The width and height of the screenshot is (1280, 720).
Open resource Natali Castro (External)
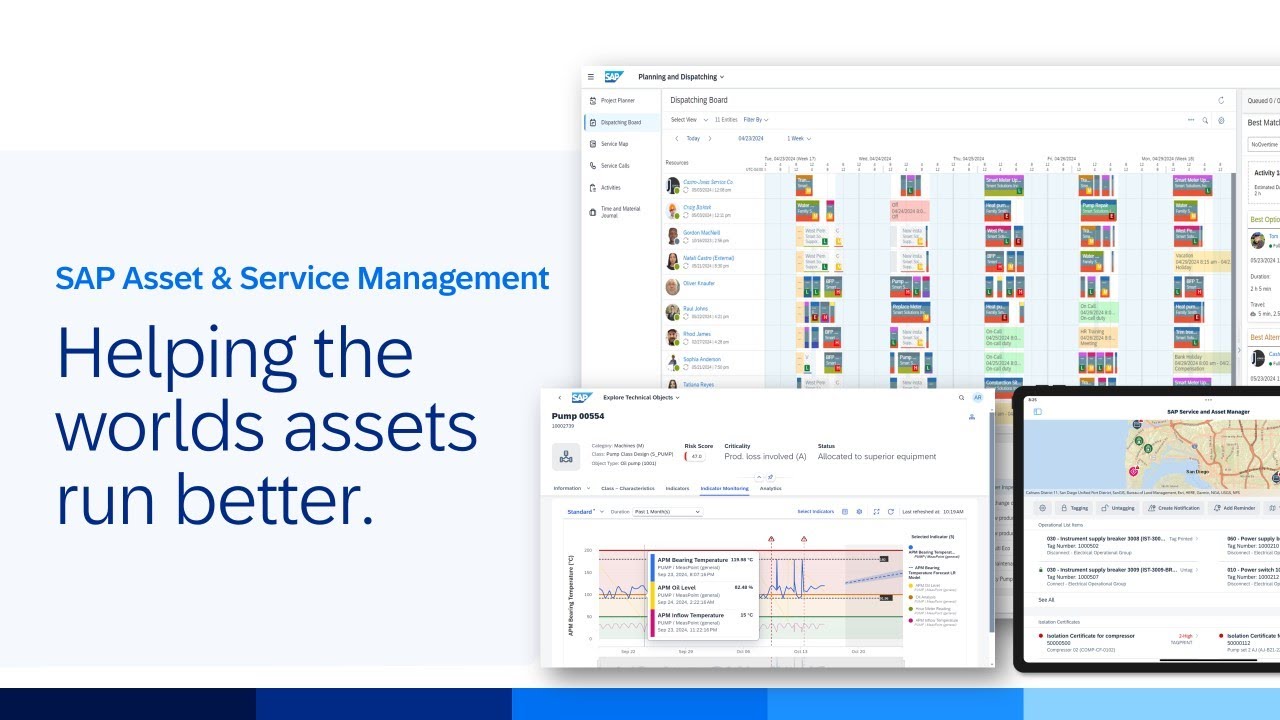(708, 257)
